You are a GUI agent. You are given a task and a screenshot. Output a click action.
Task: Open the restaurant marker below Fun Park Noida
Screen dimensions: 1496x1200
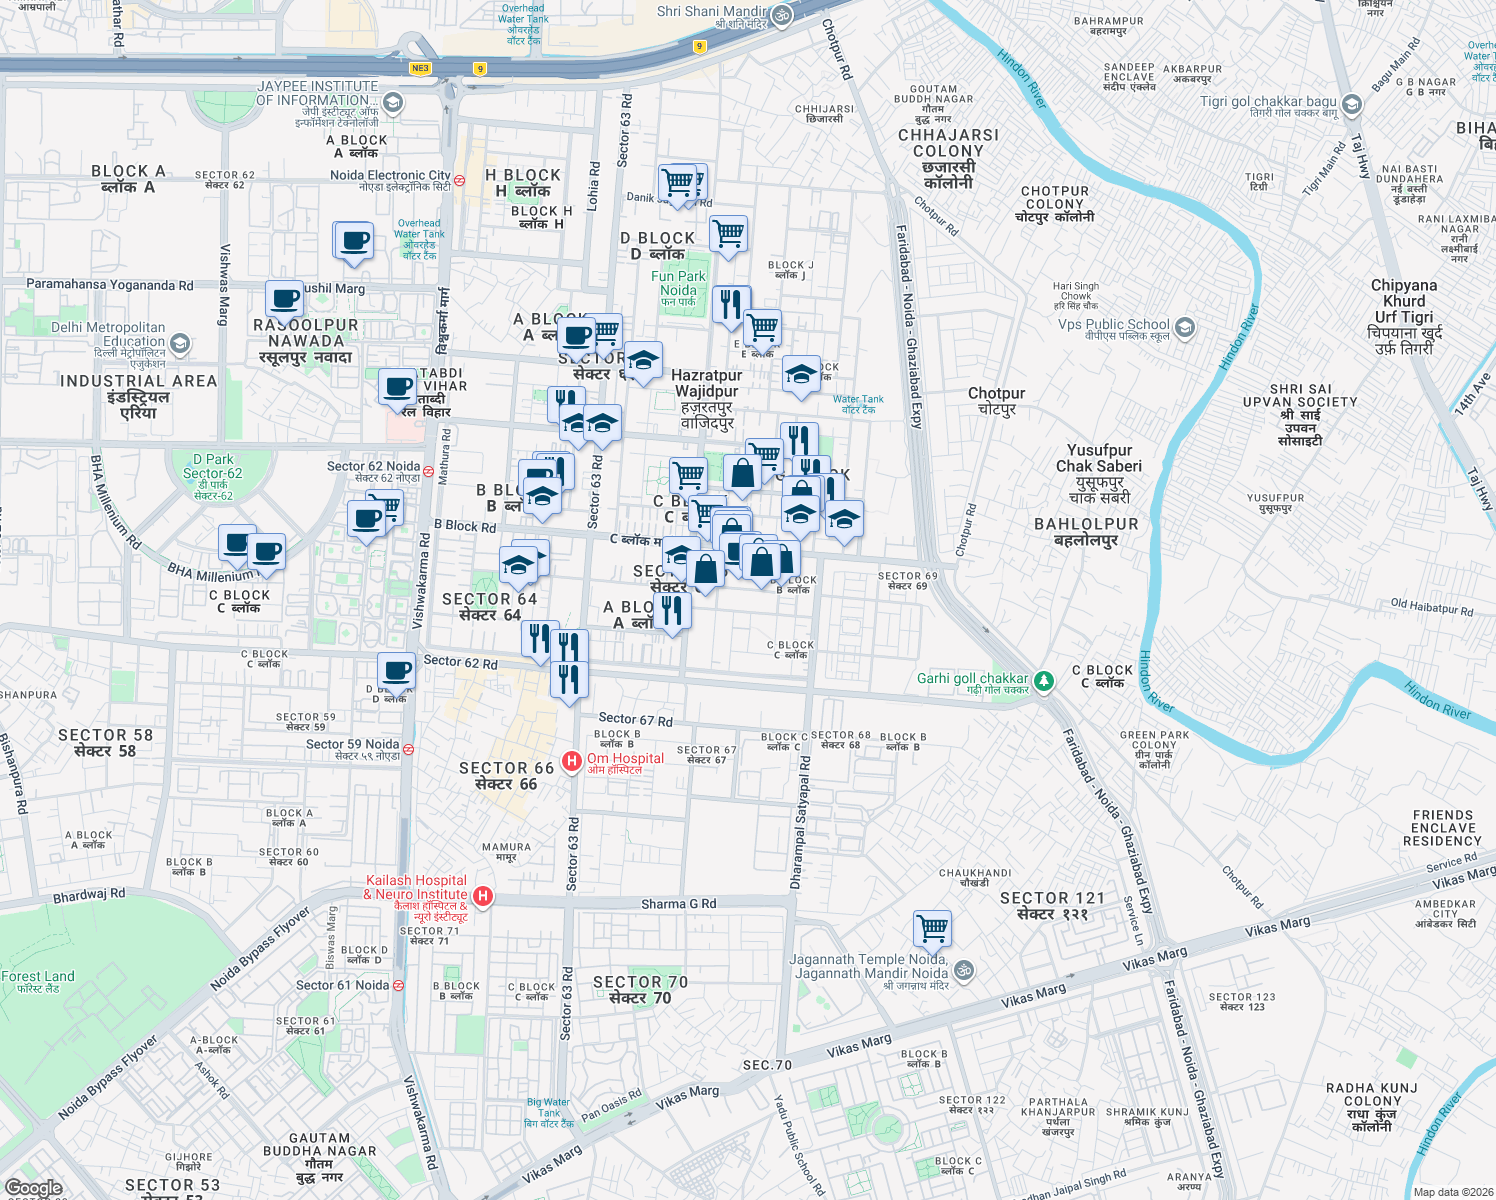click(x=730, y=305)
